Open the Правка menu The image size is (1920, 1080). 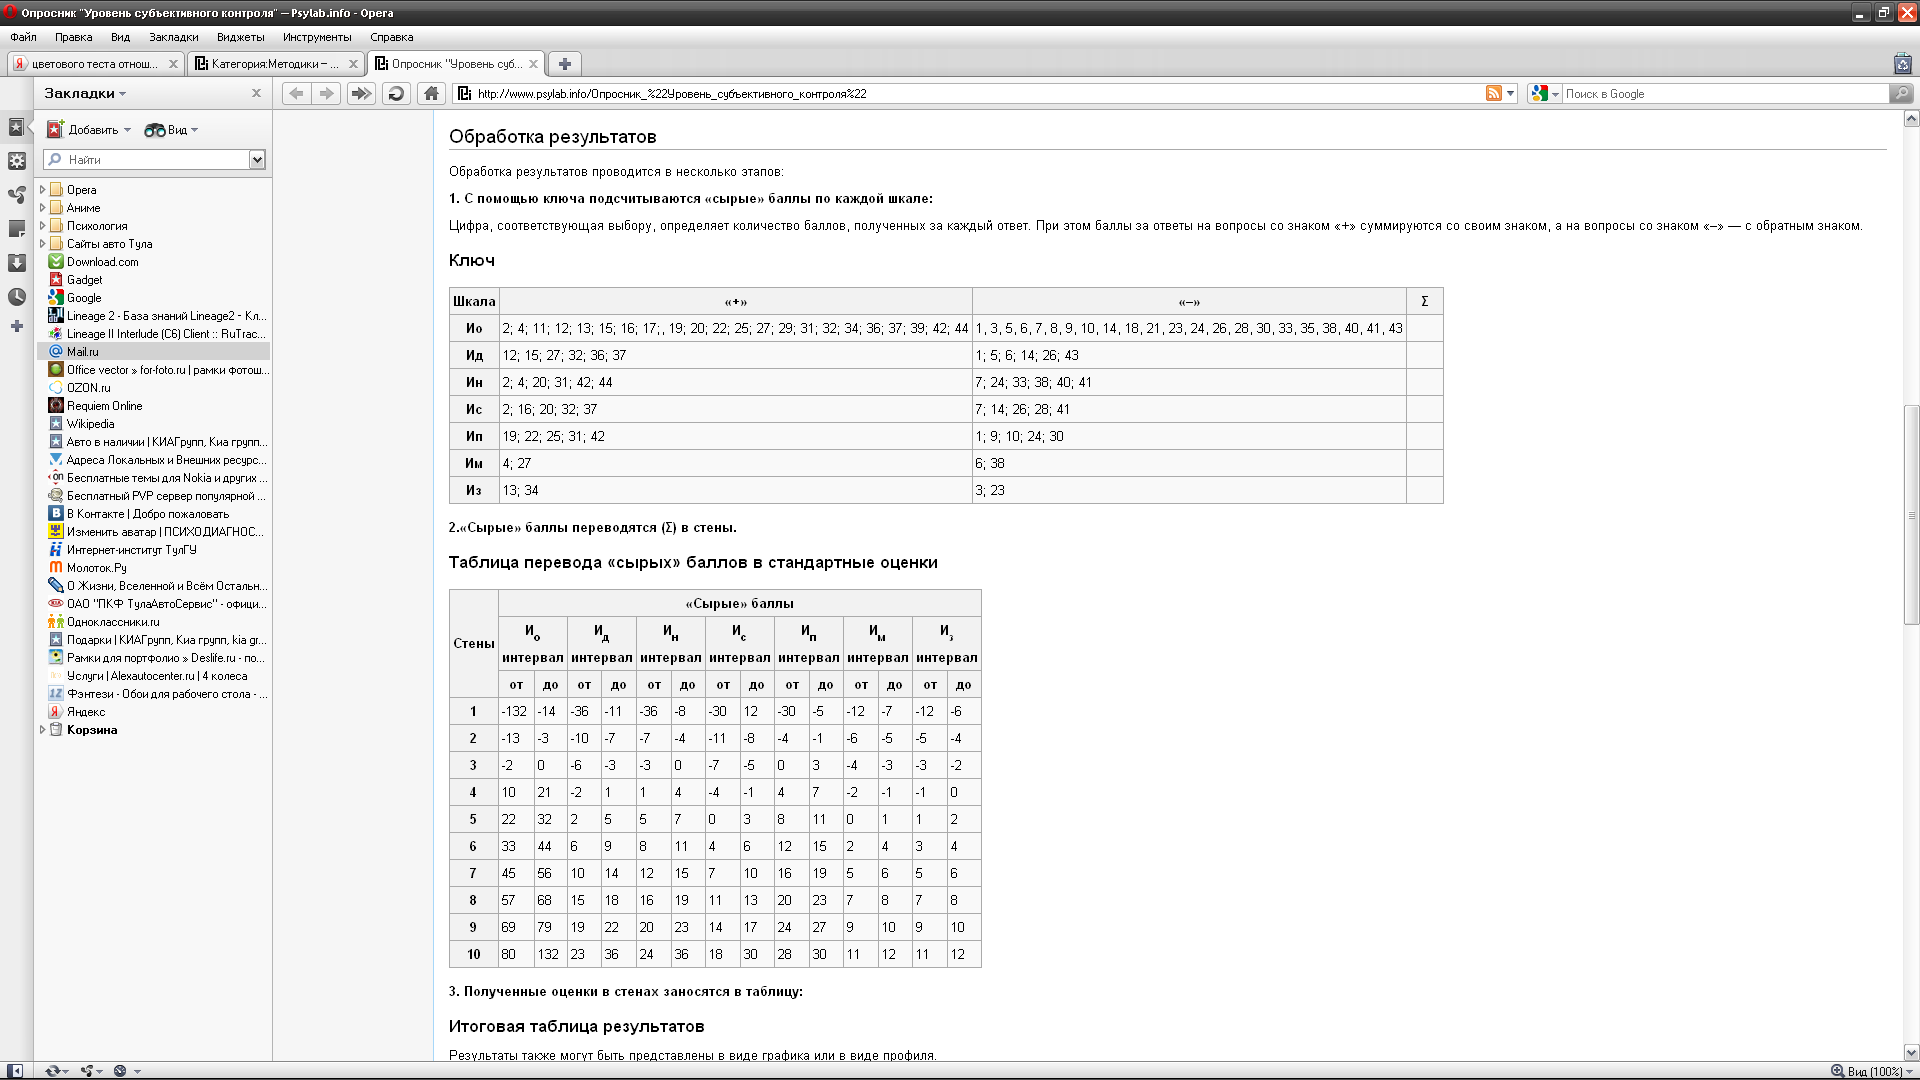[x=73, y=37]
